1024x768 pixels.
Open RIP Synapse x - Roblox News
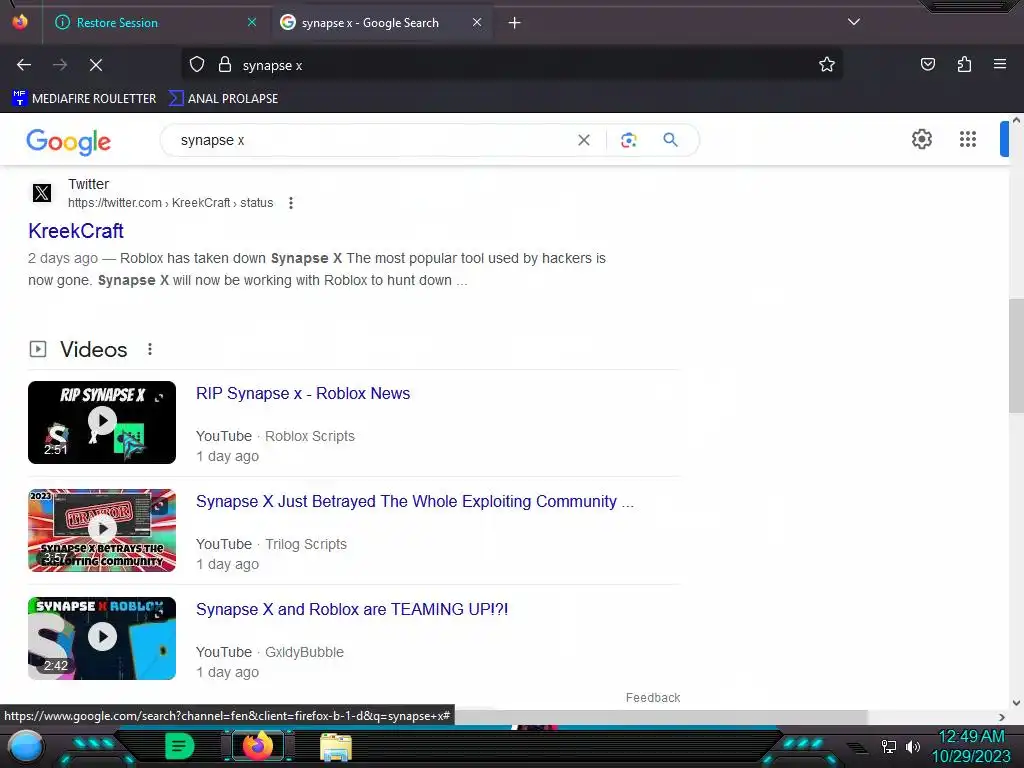(303, 394)
